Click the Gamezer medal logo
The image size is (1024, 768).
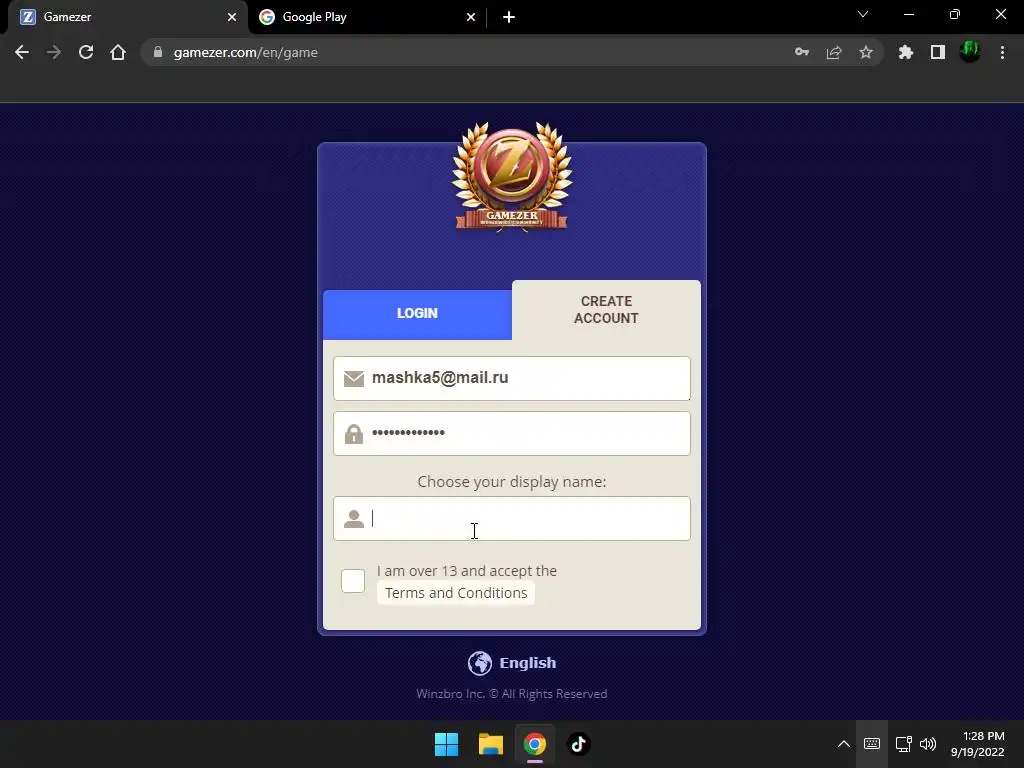coord(512,176)
